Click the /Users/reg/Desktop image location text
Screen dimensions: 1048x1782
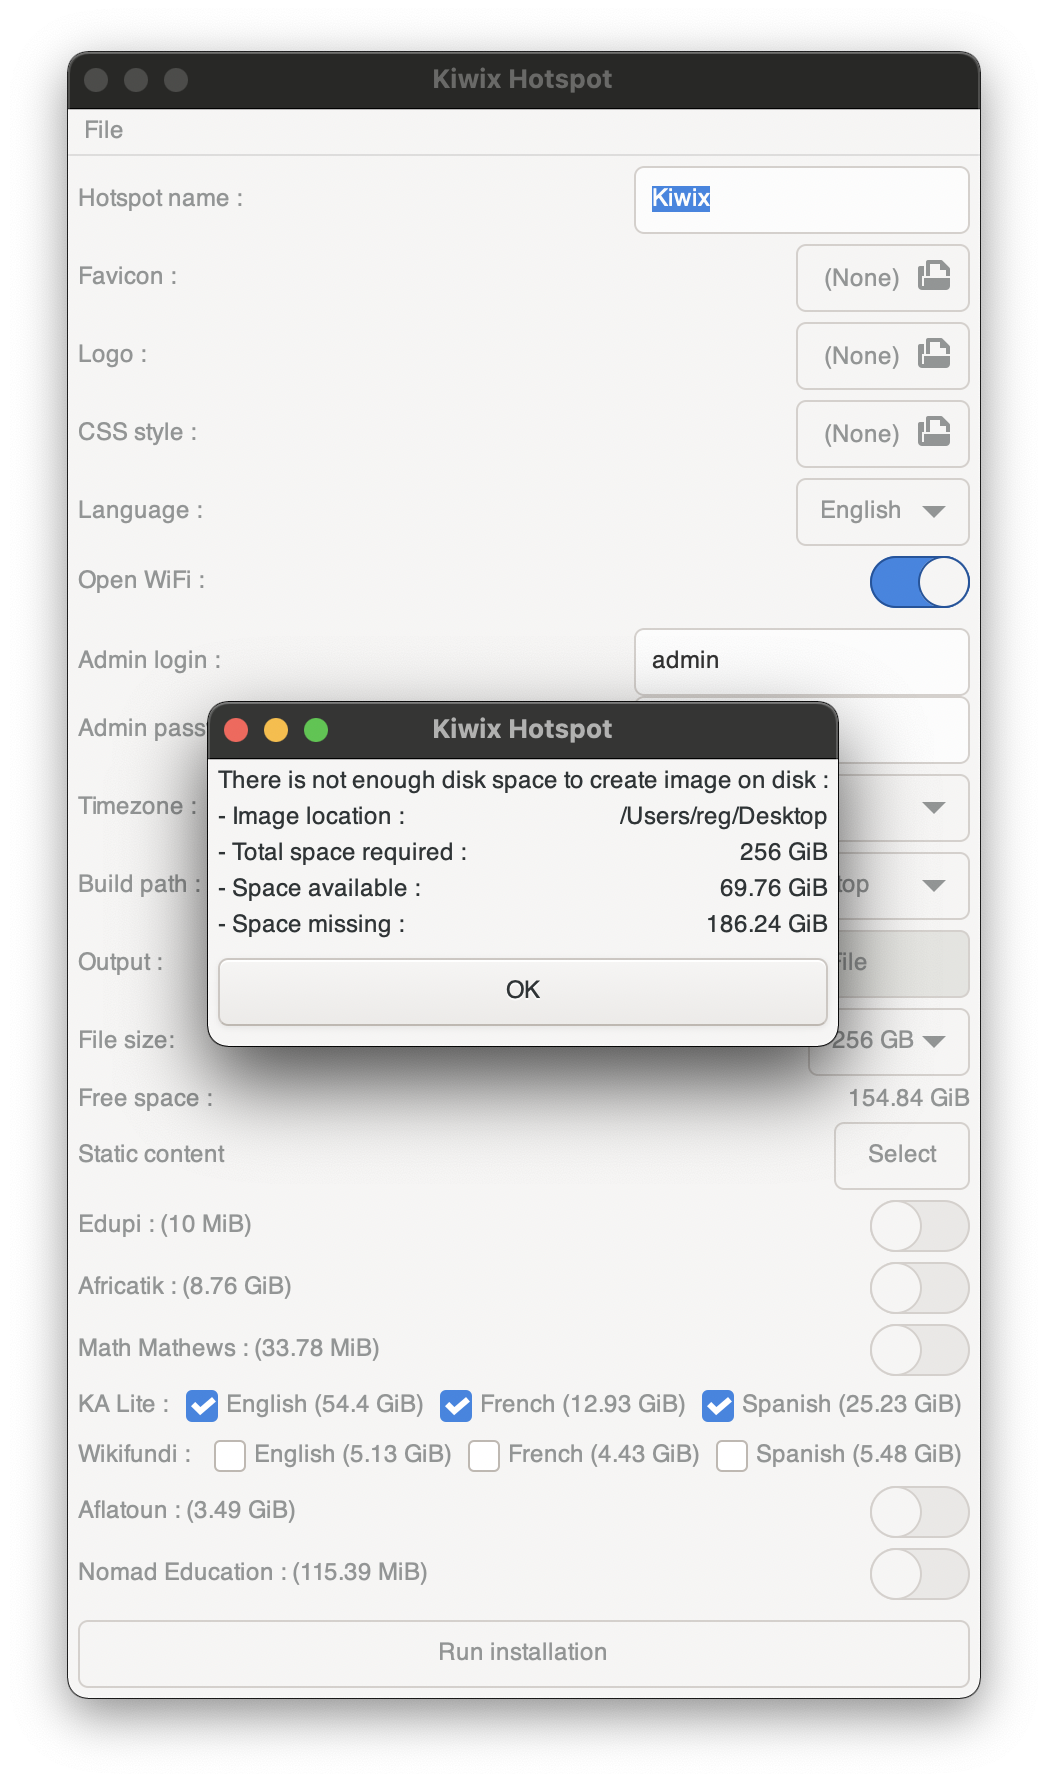pos(723,816)
